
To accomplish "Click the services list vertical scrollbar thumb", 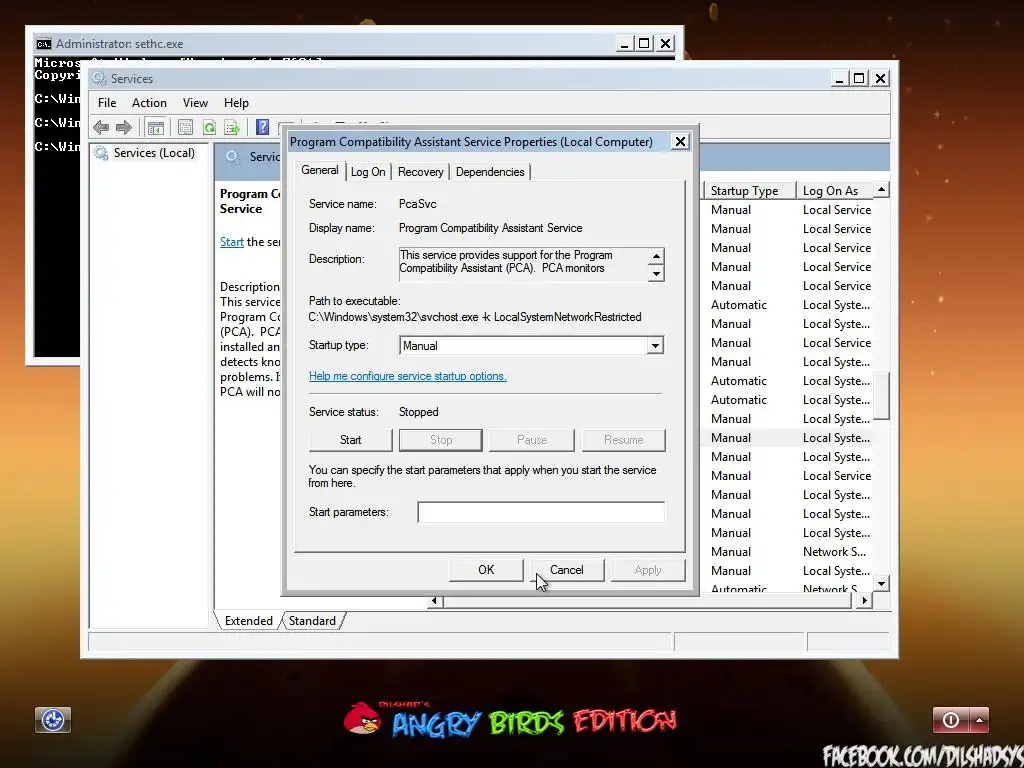I will 881,396.
